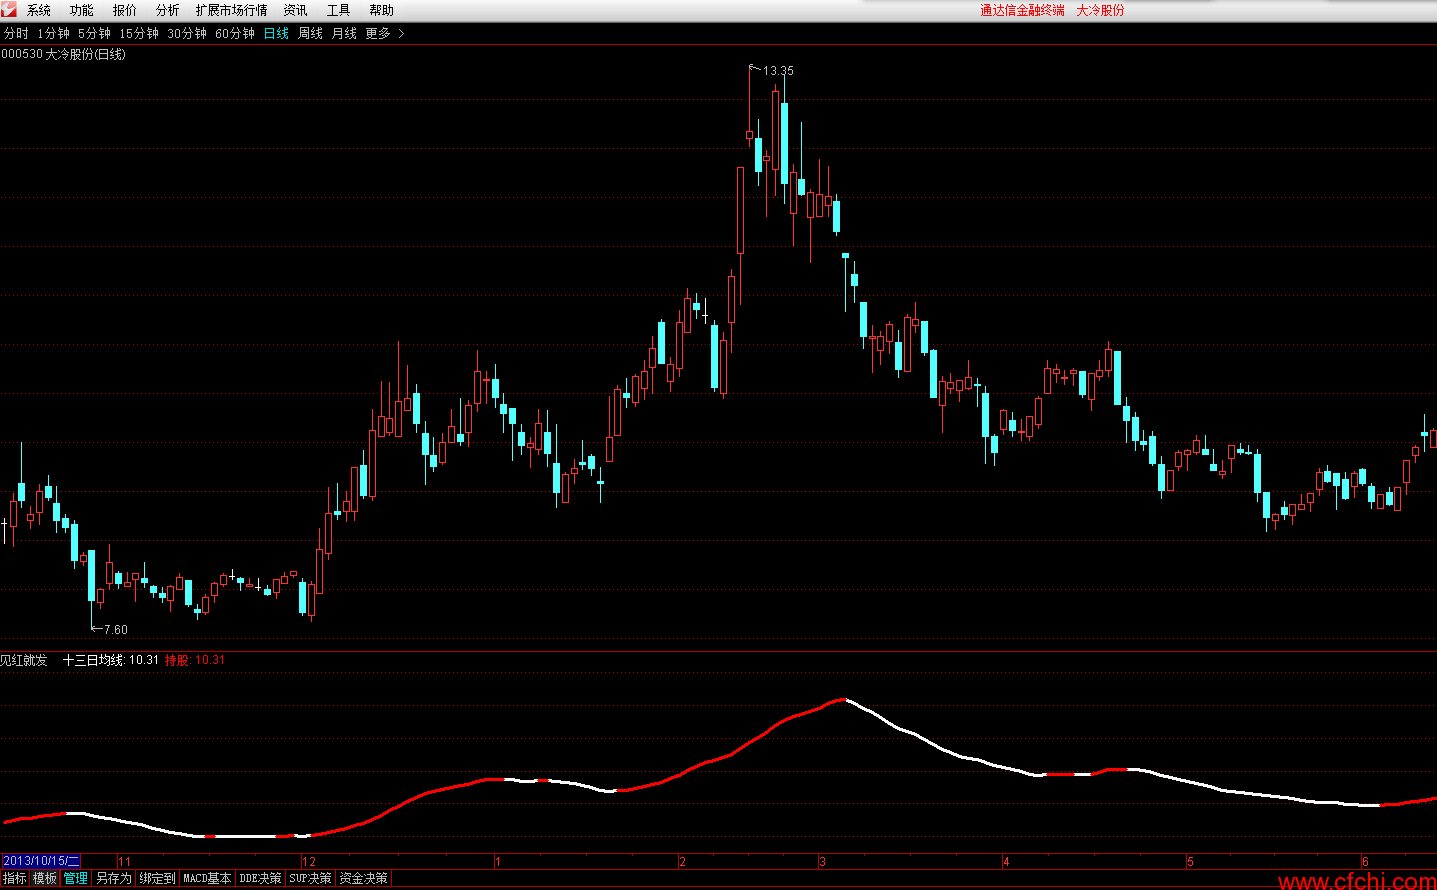Open the 工具 menu
The height and width of the screenshot is (890, 1437).
[x=339, y=10]
